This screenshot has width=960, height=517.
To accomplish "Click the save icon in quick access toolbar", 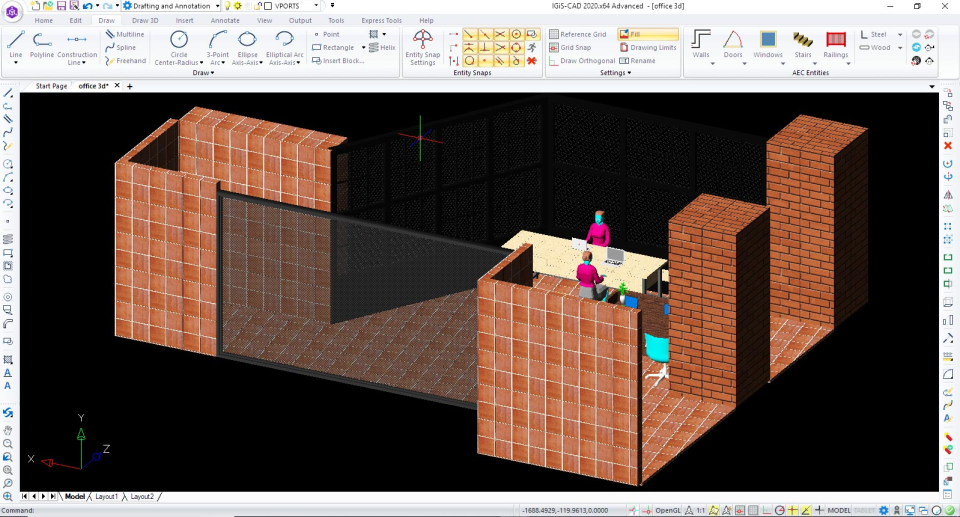I will [61, 6].
